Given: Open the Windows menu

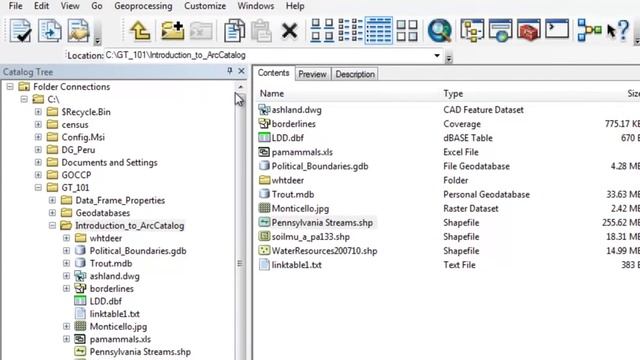Looking at the screenshot, I should tap(256, 6).
